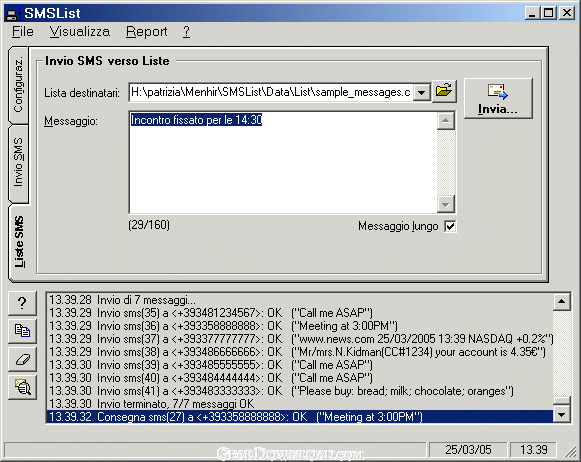Clear the log with the eraser icon

pos(22,359)
